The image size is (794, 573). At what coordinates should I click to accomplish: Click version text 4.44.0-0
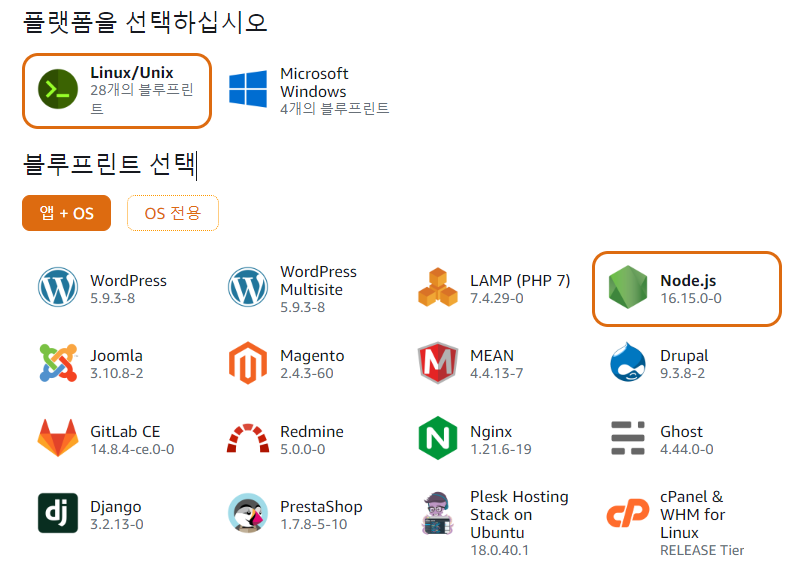click(687, 449)
